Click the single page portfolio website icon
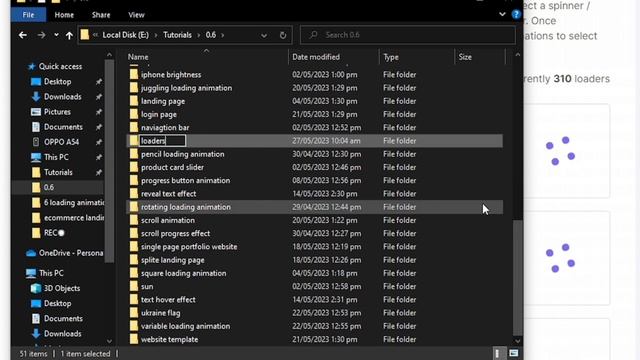 pyautogui.click(x=134, y=247)
